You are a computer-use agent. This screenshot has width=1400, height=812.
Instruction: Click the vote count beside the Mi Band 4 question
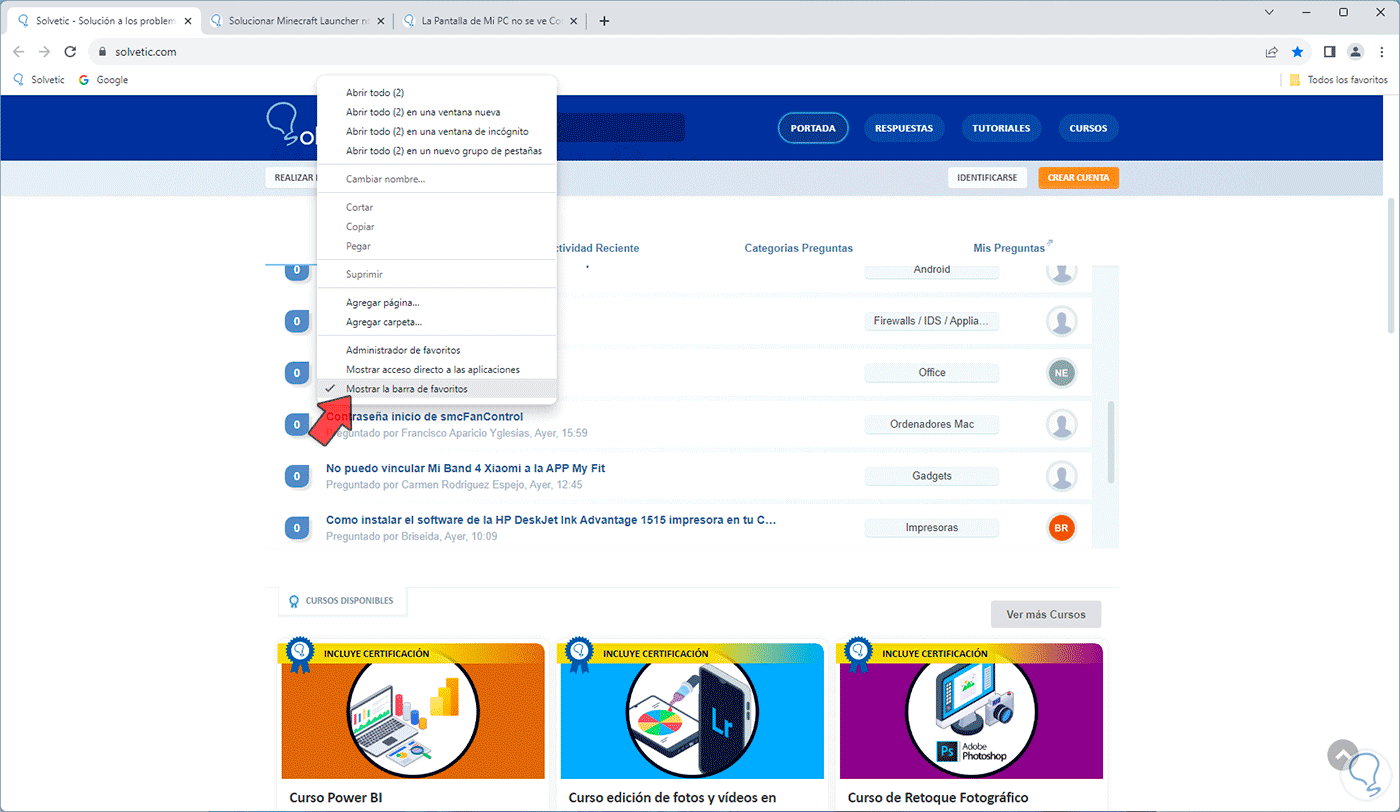coord(297,476)
